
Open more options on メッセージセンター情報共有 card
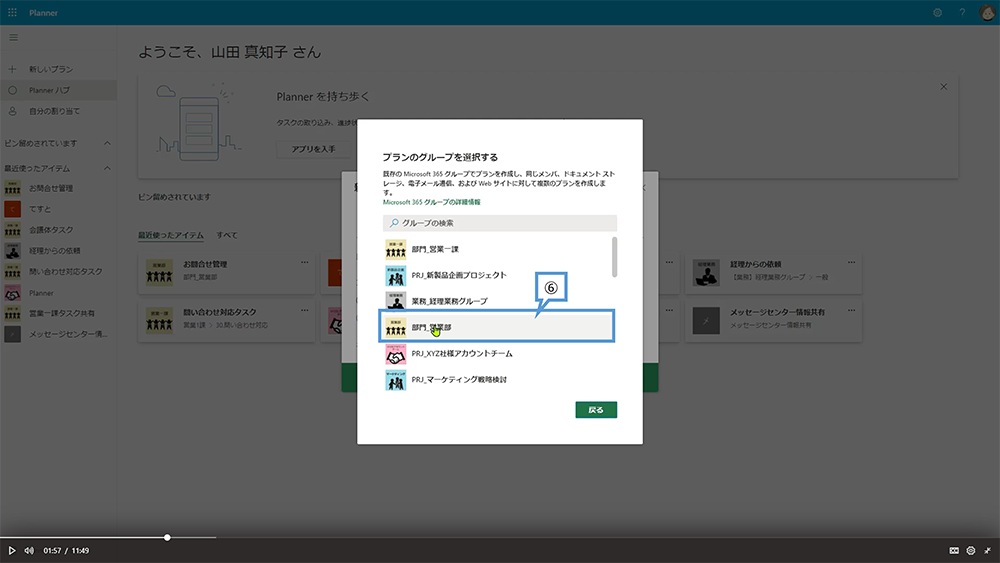click(851, 311)
